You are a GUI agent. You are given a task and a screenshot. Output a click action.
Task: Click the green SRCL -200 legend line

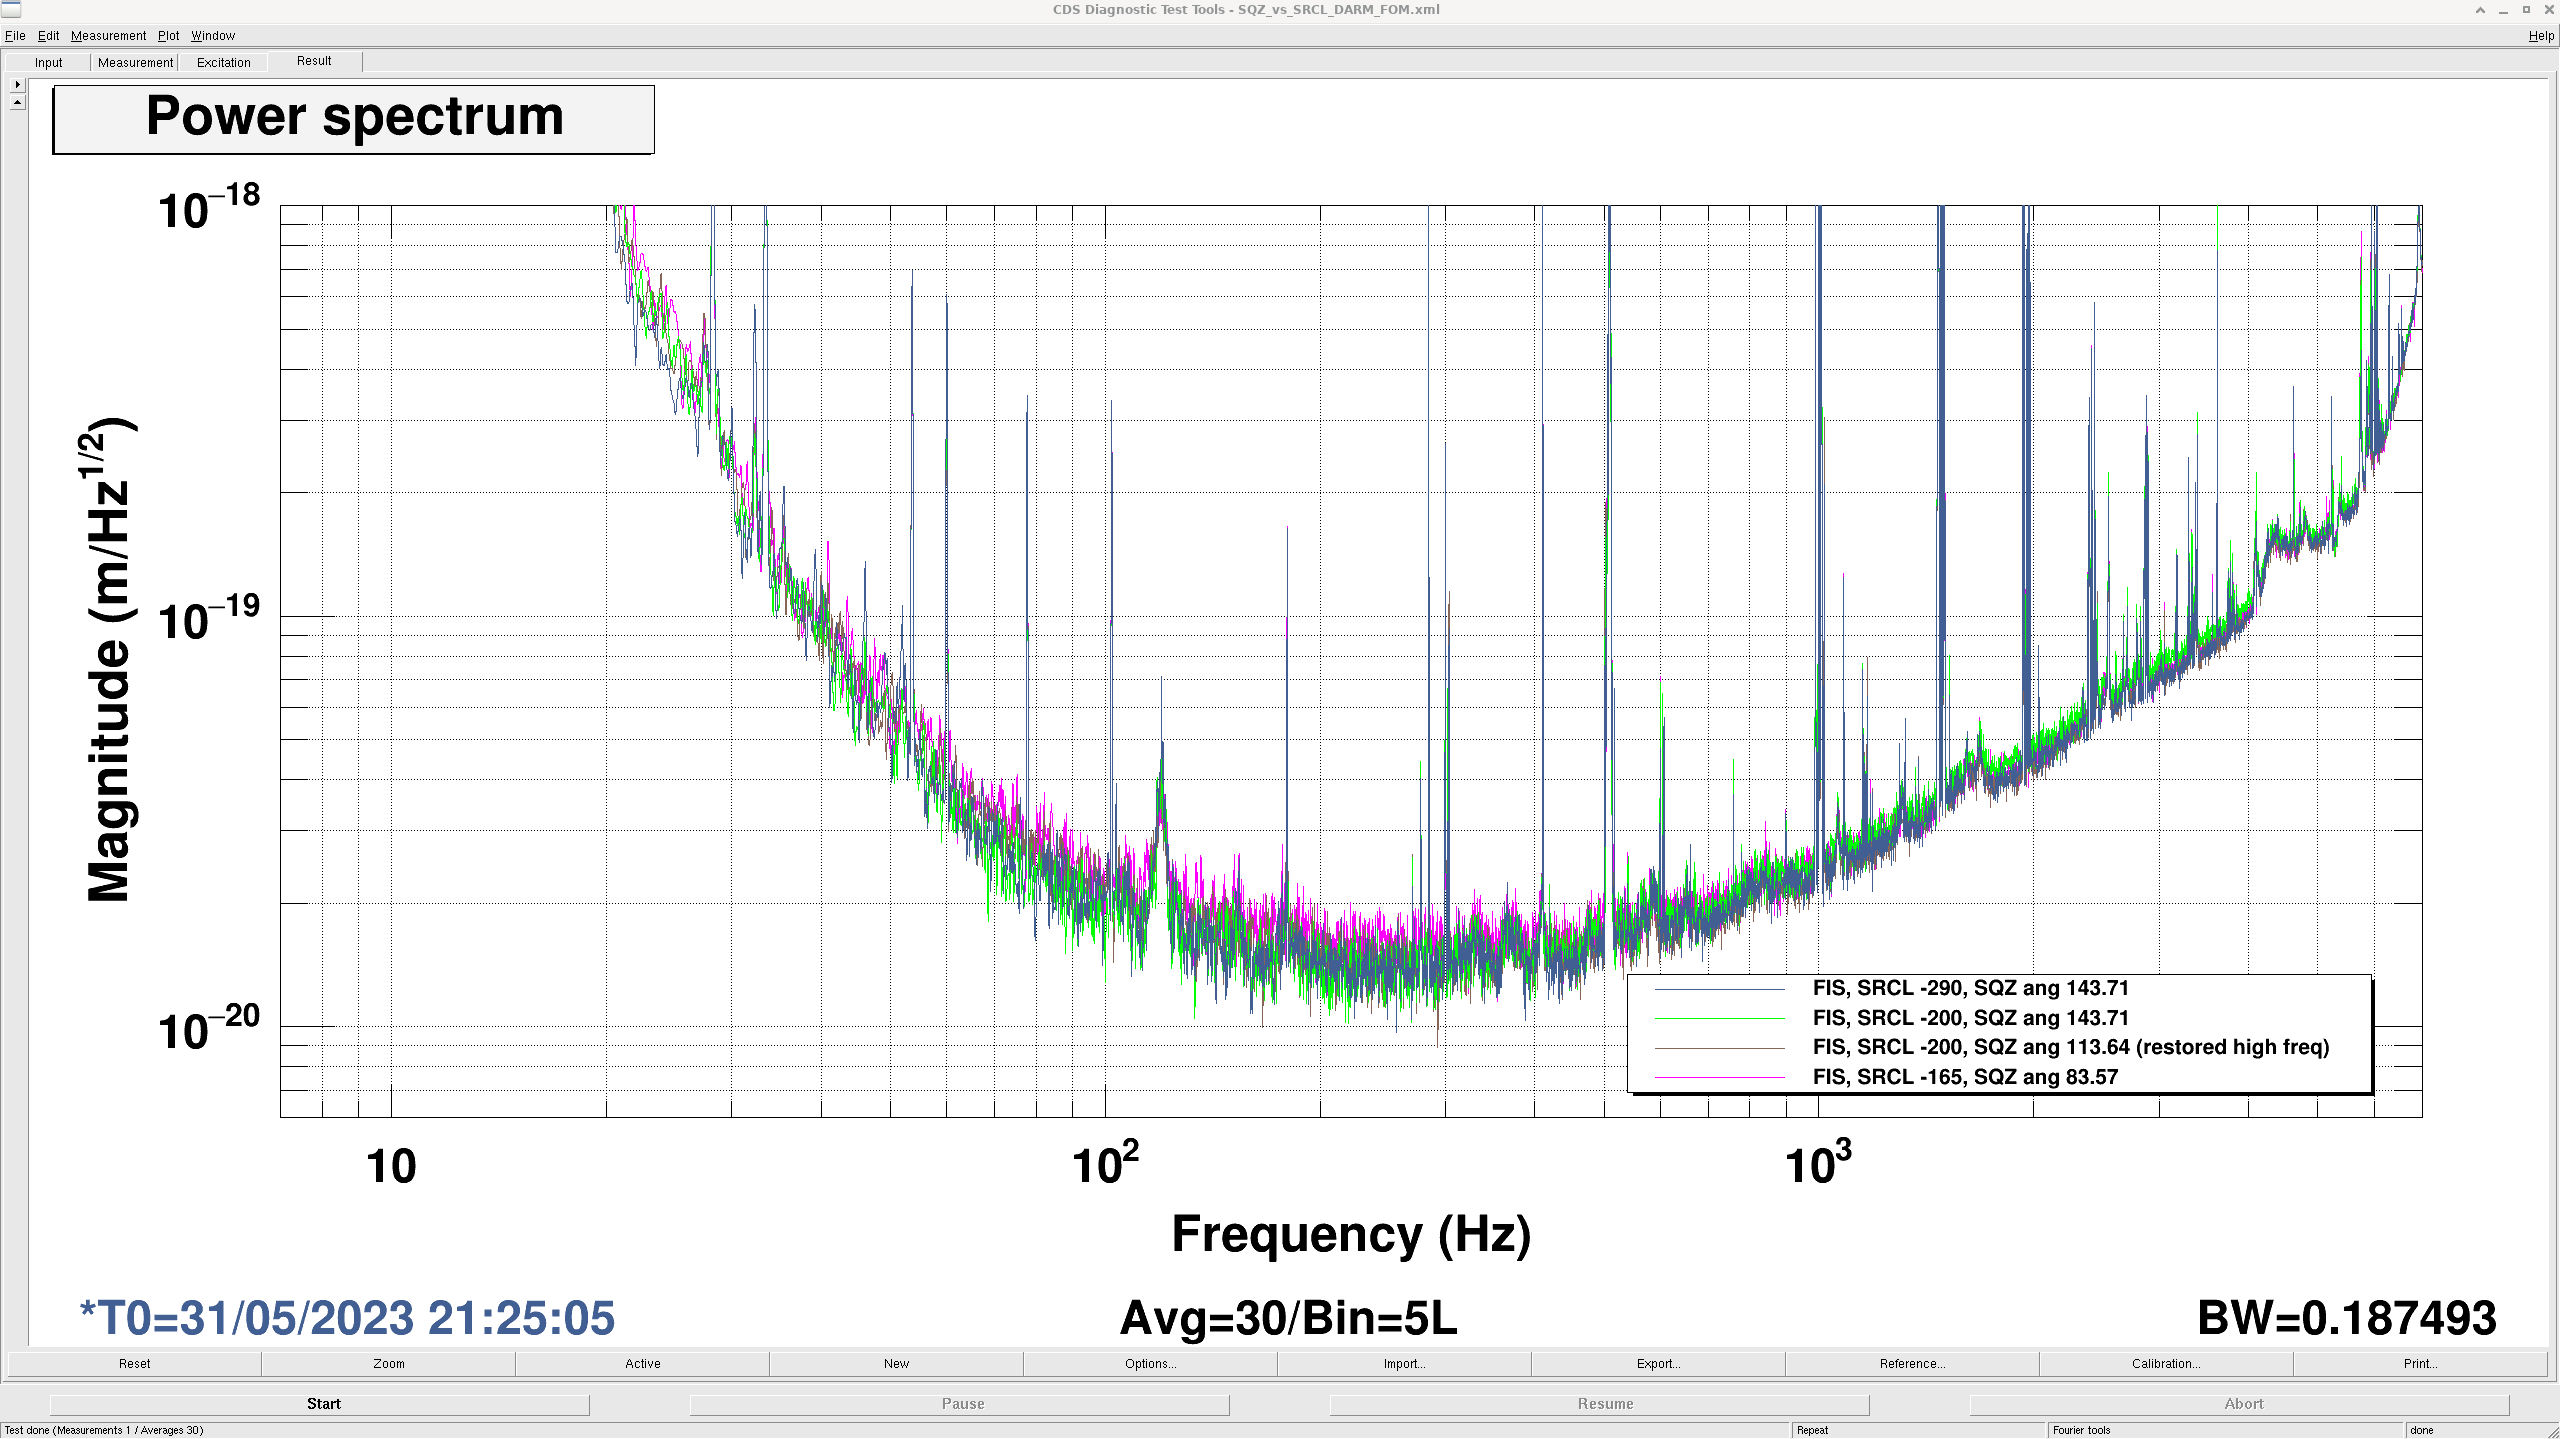(1719, 1018)
